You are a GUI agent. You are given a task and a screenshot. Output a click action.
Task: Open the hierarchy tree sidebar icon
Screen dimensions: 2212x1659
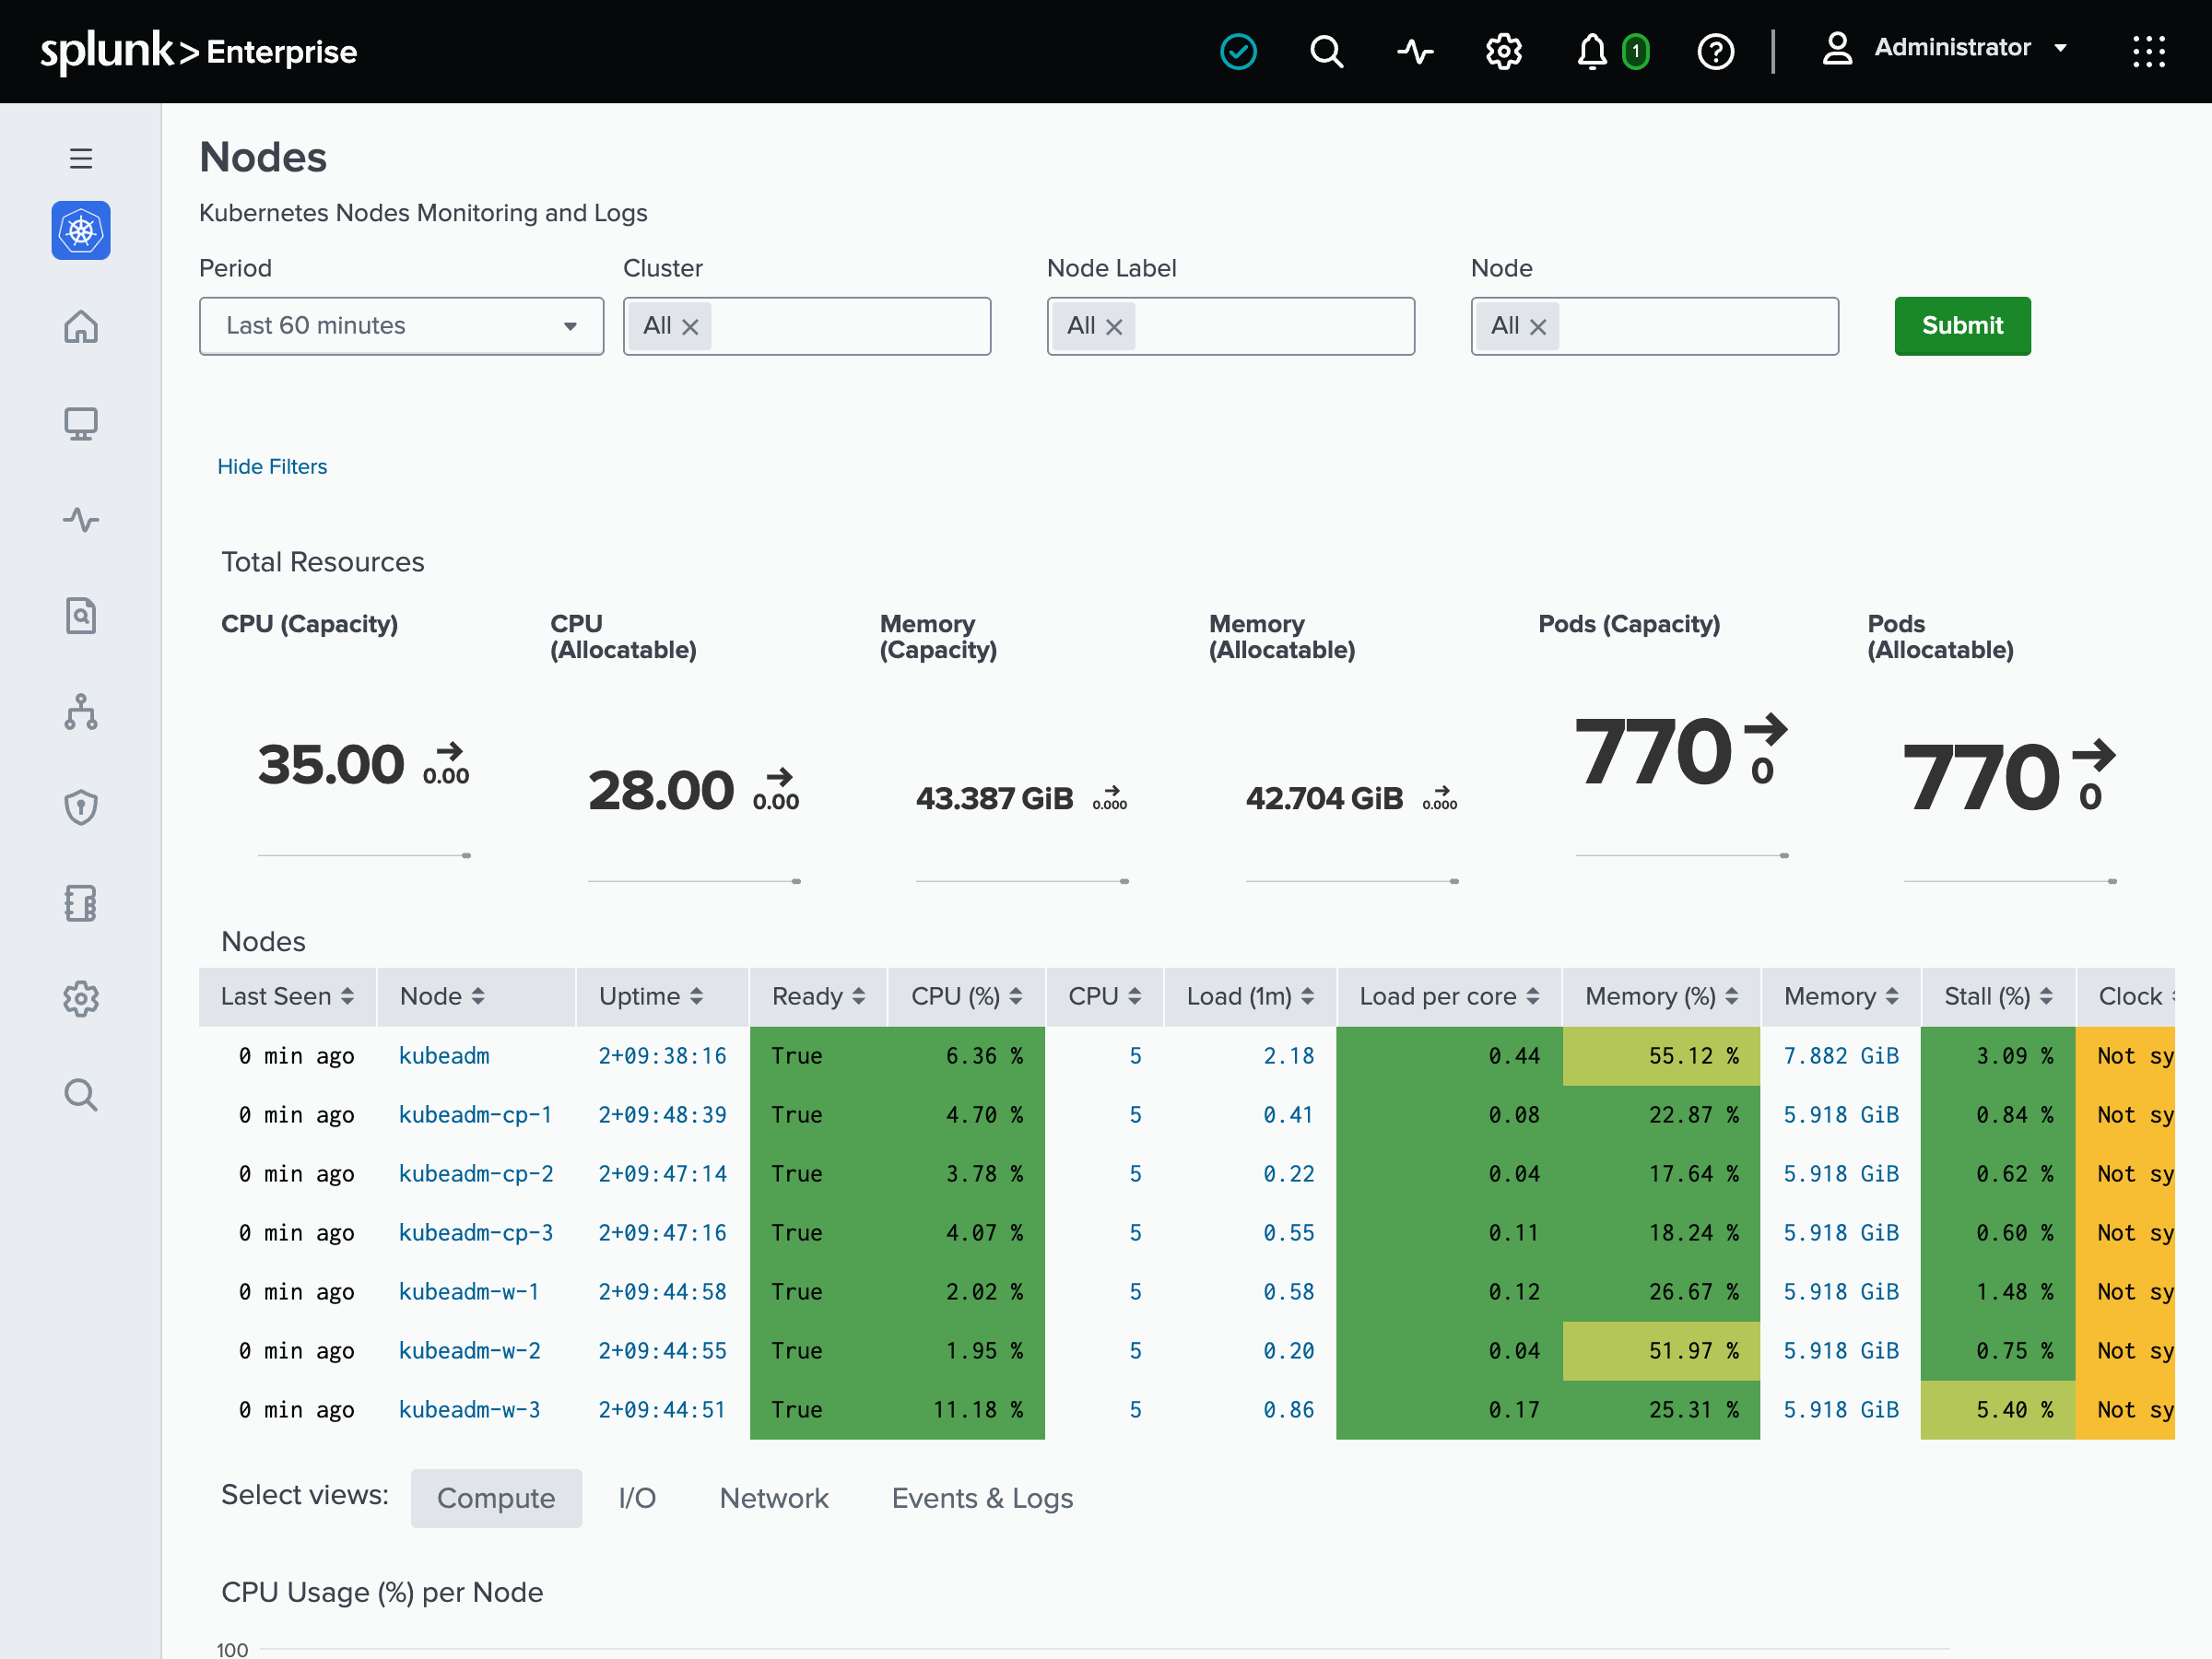click(81, 711)
